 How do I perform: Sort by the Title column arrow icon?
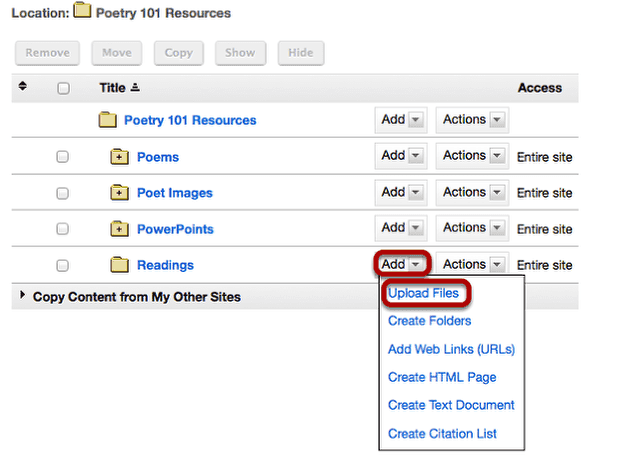tap(135, 87)
